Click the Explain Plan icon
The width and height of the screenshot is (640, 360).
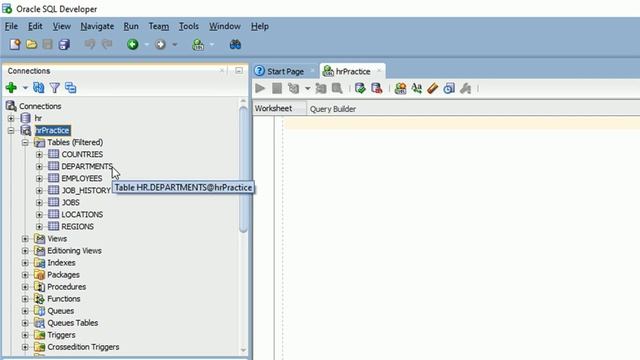pos(337,88)
